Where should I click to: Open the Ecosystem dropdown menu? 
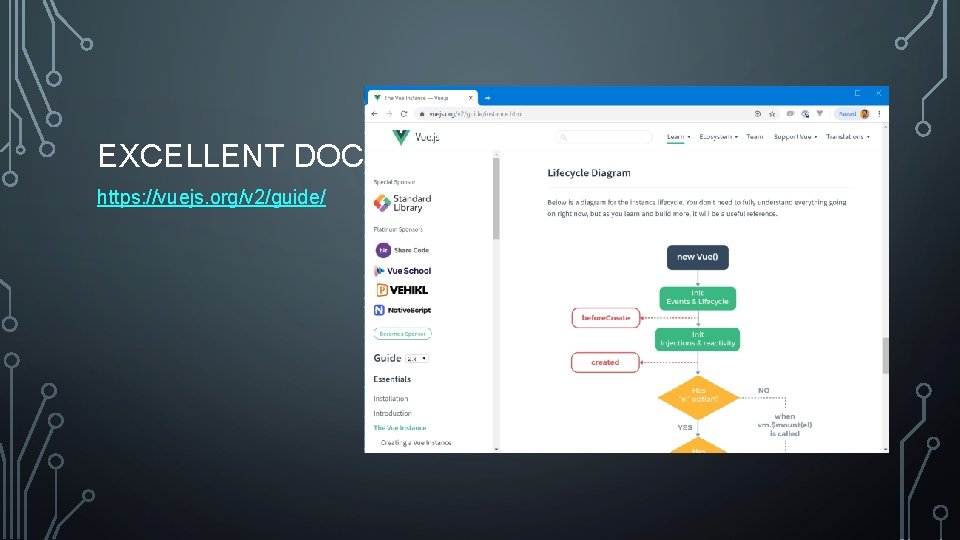pyautogui.click(x=719, y=137)
